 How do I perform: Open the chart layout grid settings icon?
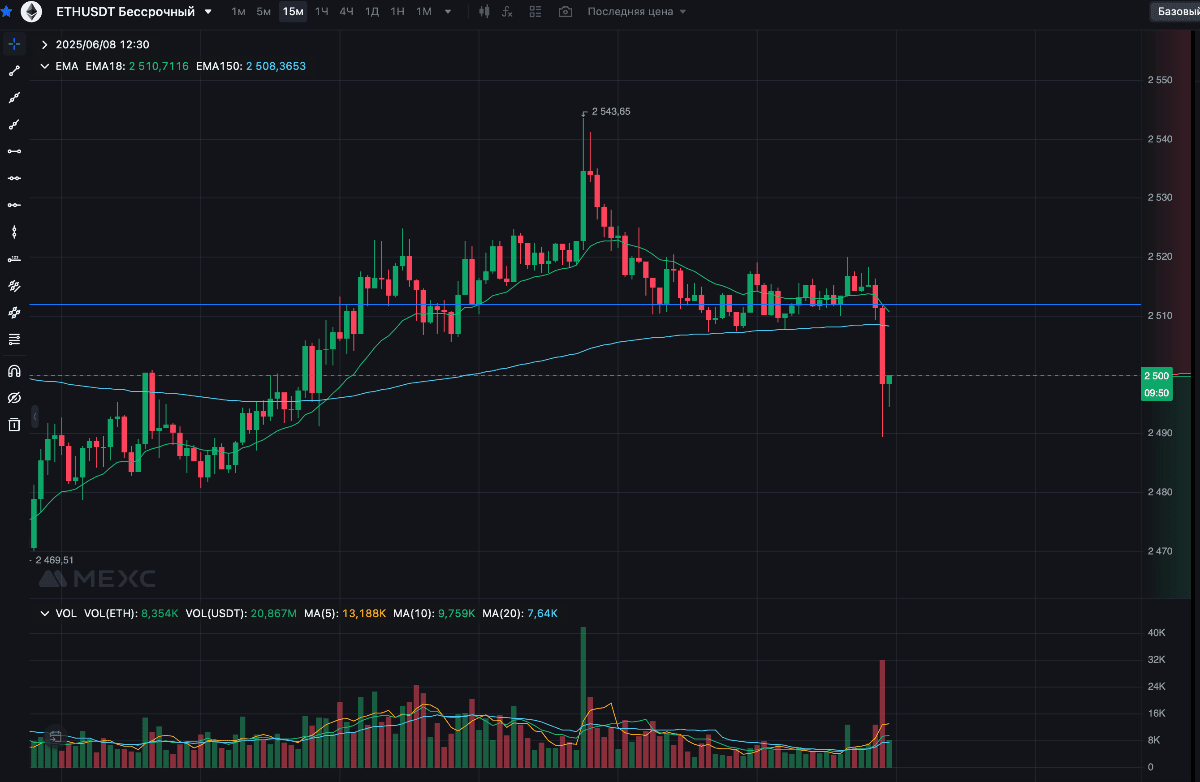click(x=536, y=12)
